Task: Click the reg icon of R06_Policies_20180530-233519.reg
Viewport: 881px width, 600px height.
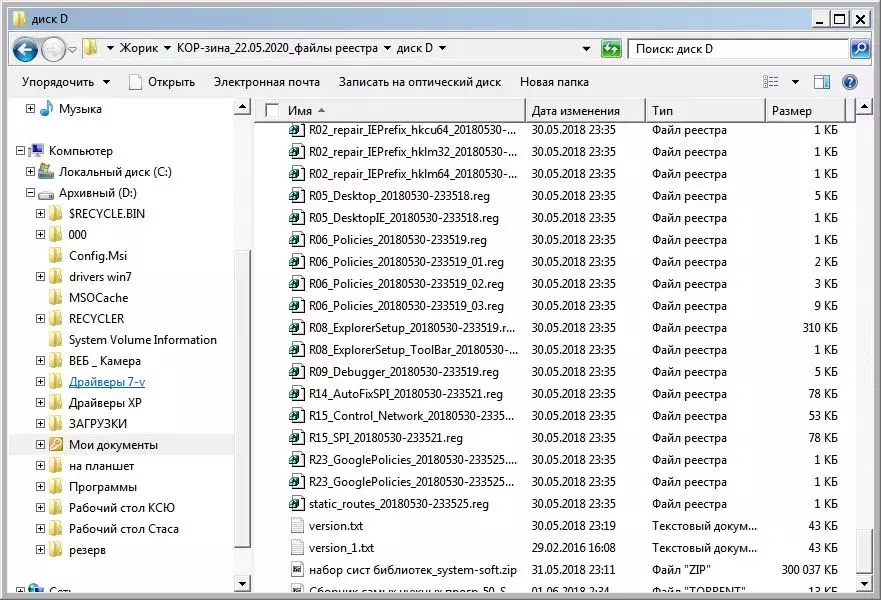Action: click(297, 239)
